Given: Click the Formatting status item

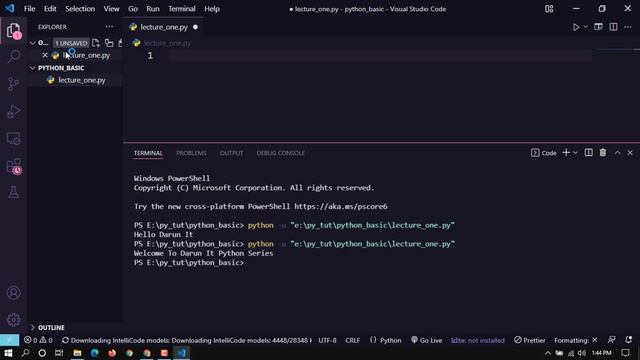Looking at the screenshot, I should point(576,340).
